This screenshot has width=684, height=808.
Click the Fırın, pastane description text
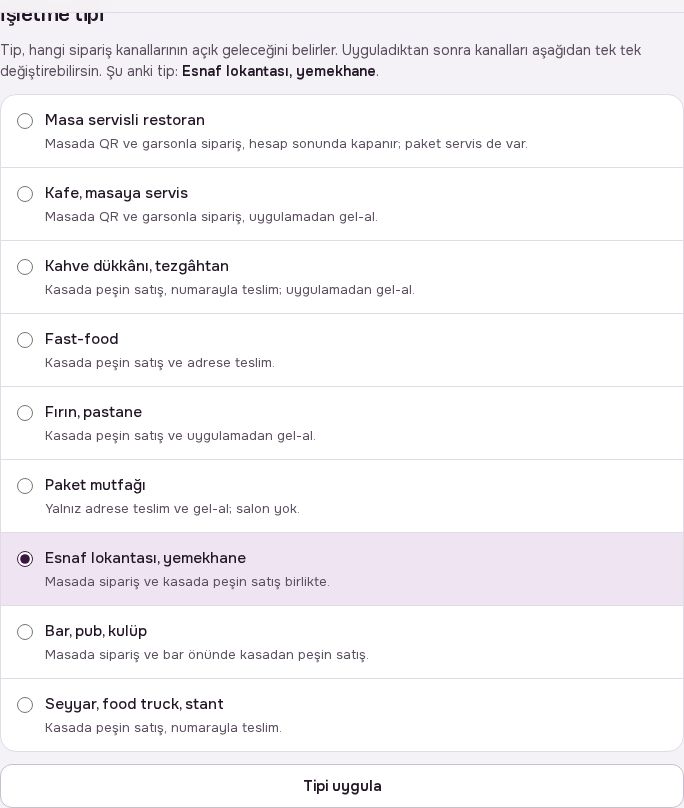pyautogui.click(x=180, y=436)
